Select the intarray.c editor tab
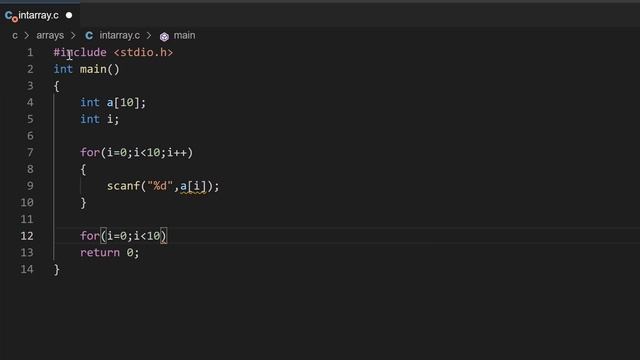Viewport: 640px width, 360px height. pyautogui.click(x=40, y=16)
